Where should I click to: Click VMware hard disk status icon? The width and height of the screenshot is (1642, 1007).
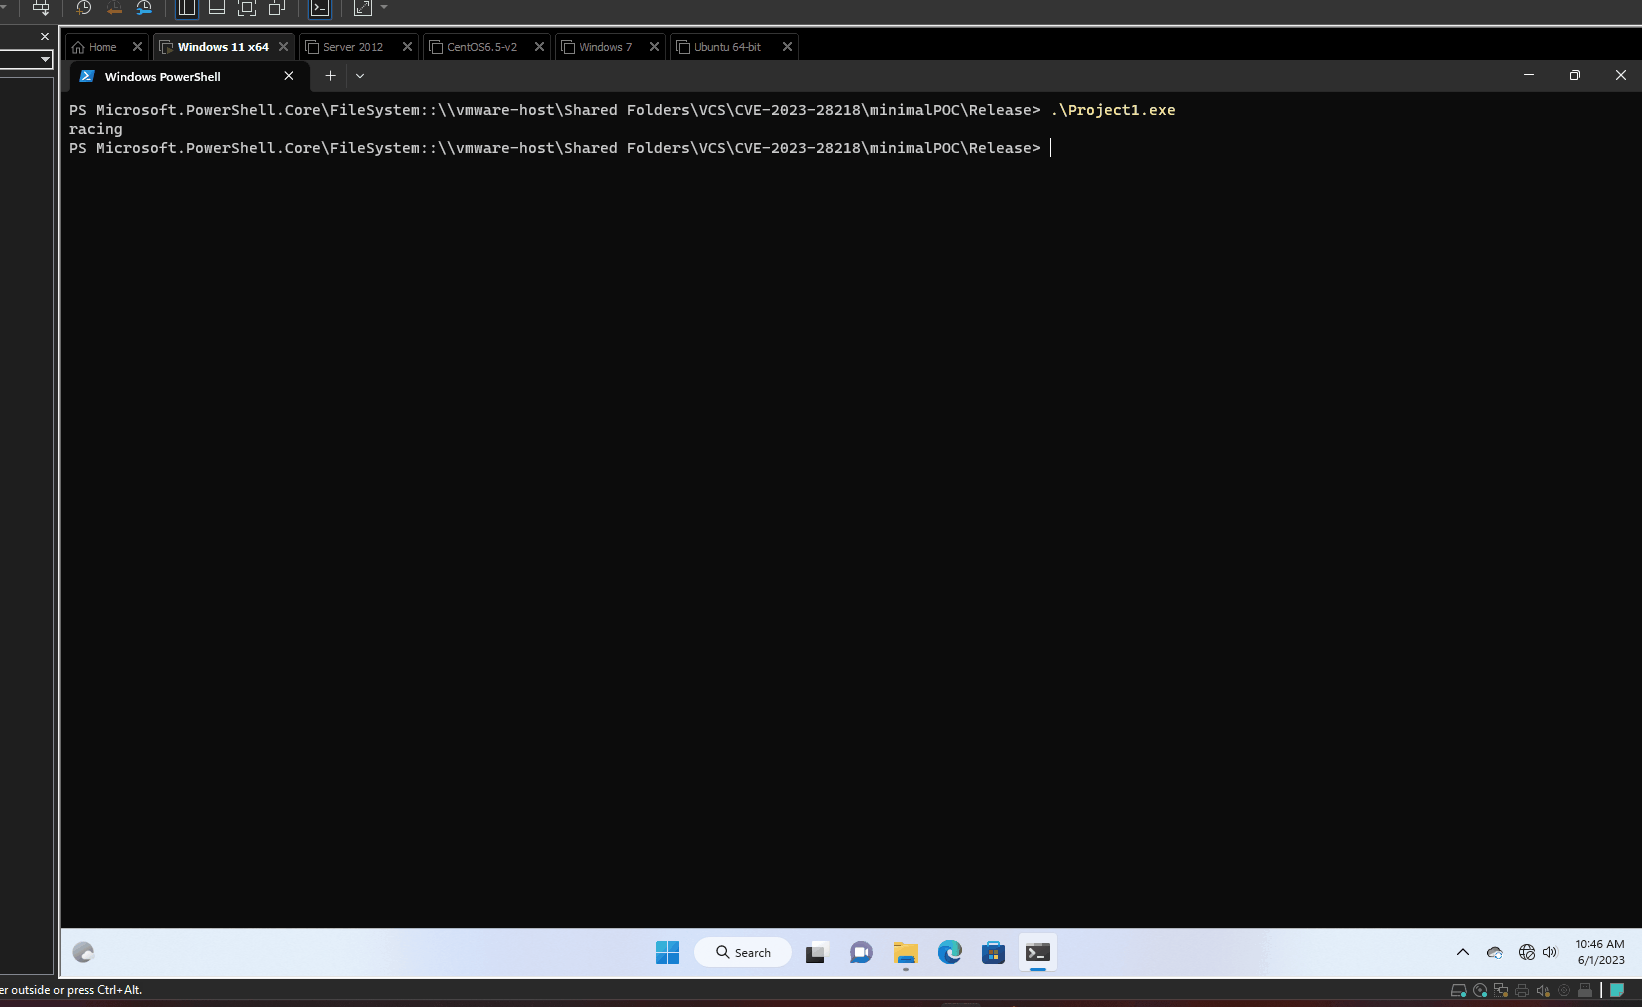(x=1459, y=991)
